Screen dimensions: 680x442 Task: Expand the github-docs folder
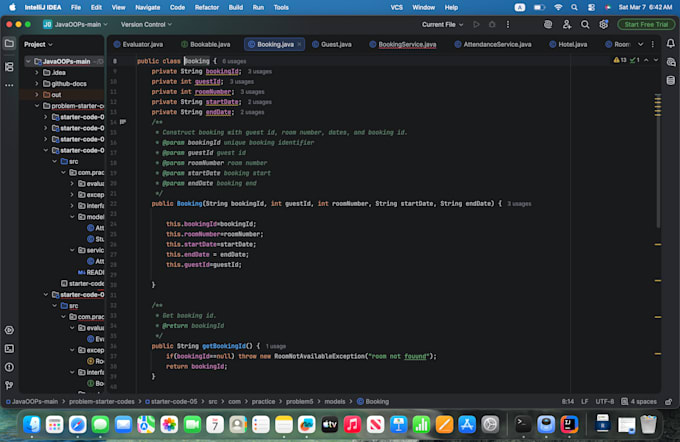[x=37, y=84]
